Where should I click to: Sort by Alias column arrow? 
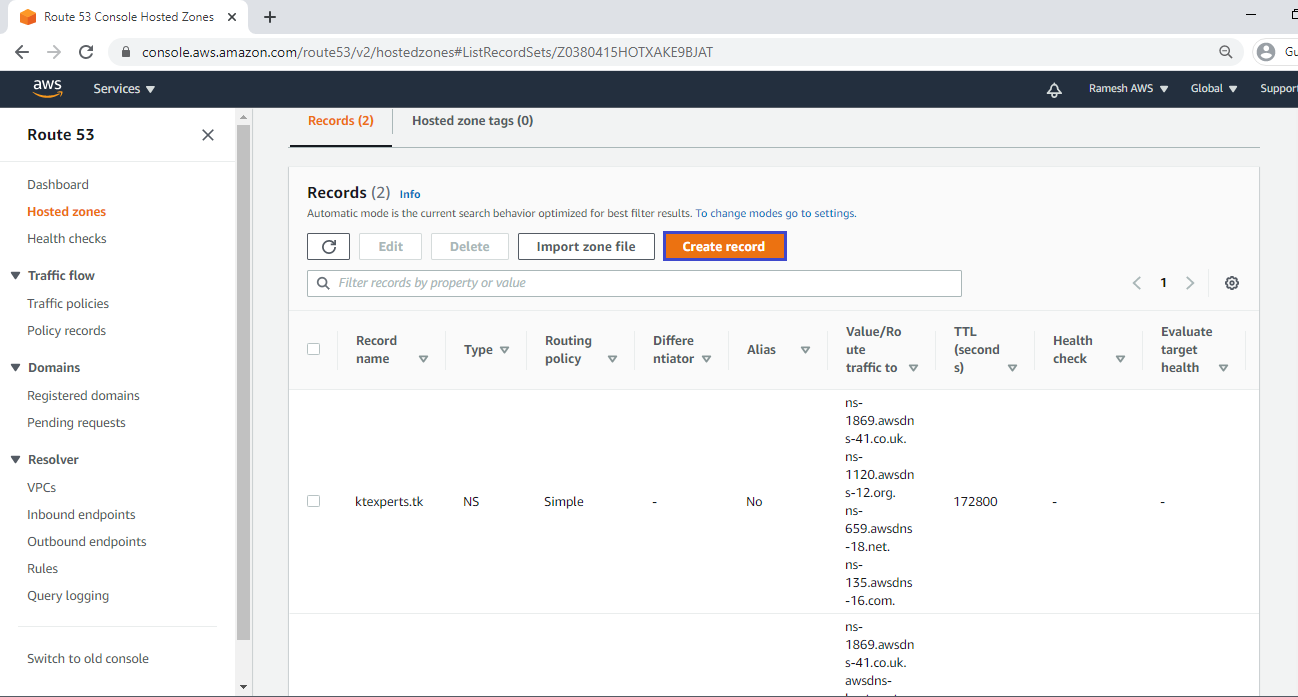[x=805, y=350]
